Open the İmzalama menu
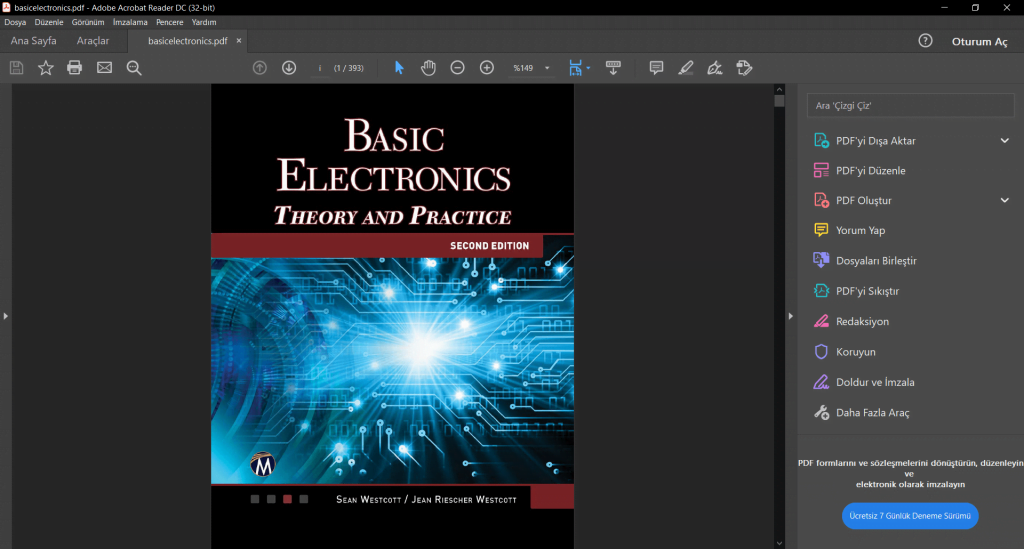Screen dimensions: 1024x549 point(130,22)
